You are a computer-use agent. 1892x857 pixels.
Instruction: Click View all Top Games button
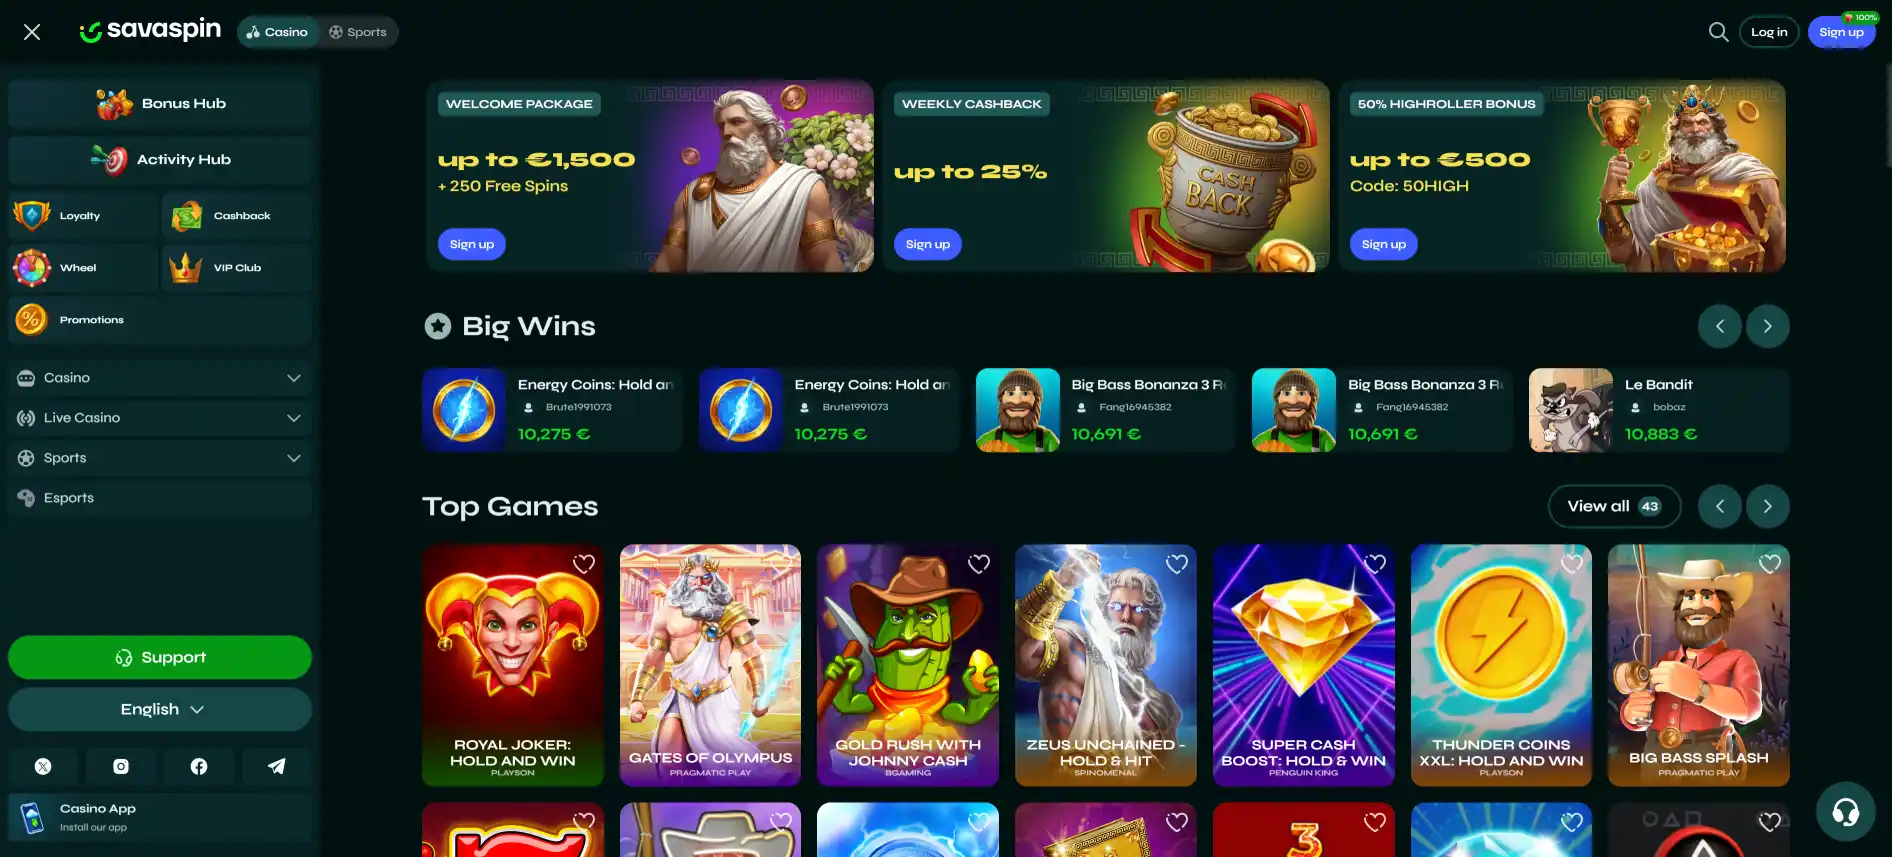point(1614,506)
